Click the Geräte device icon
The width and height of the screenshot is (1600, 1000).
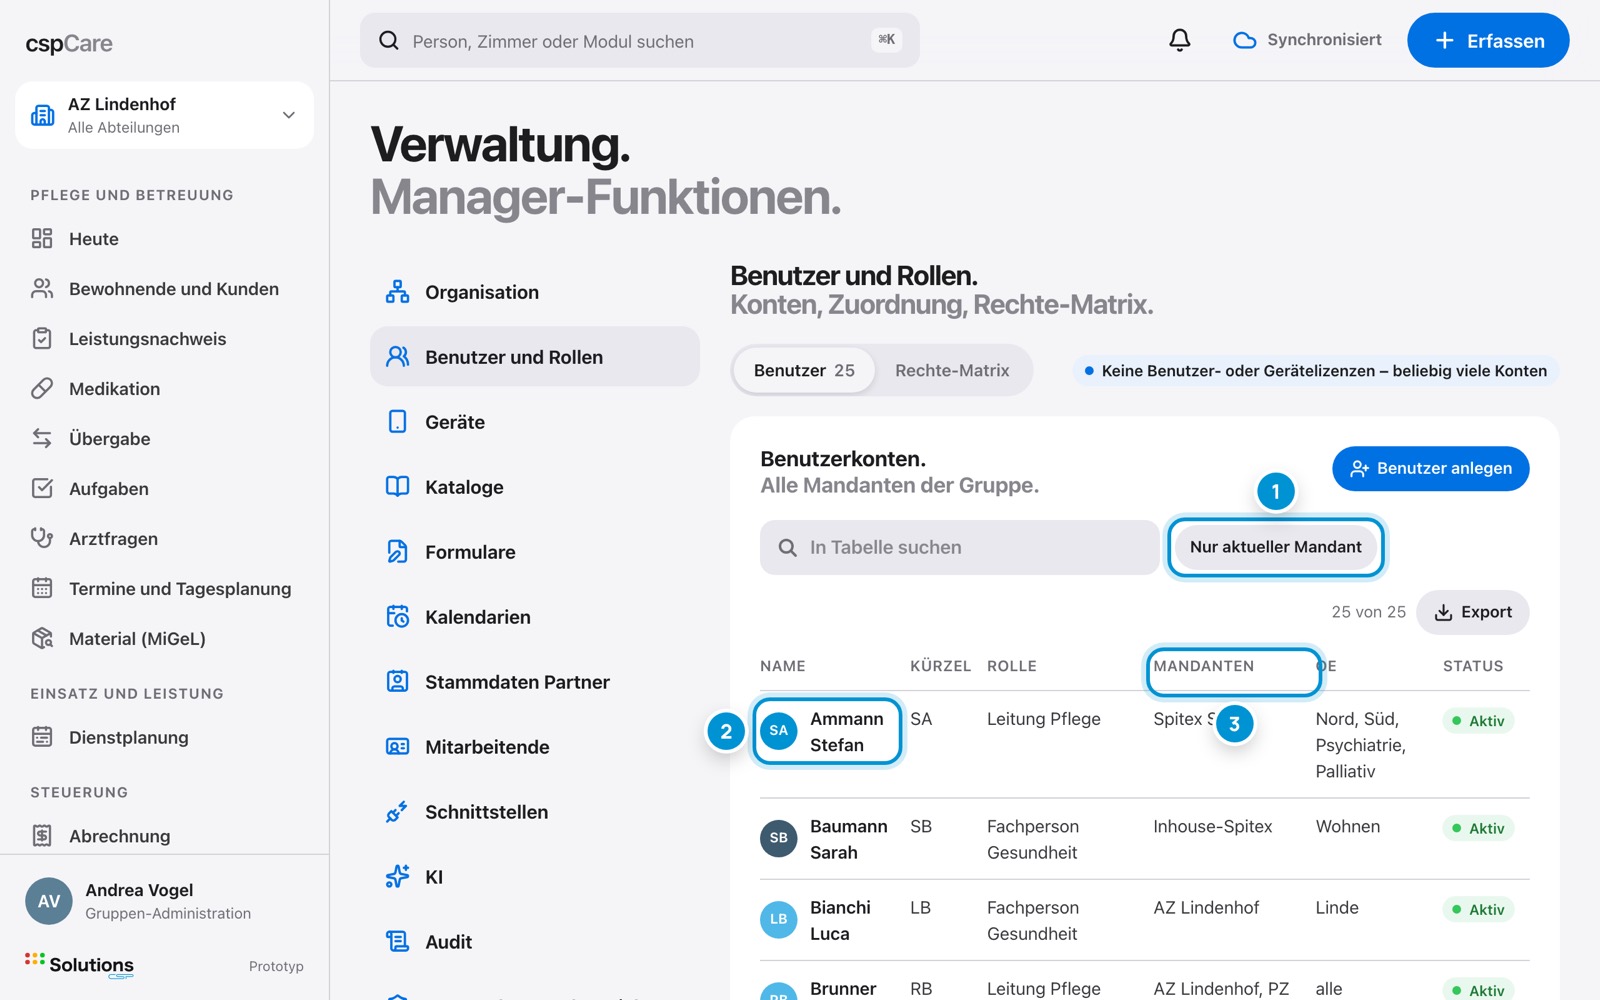click(x=397, y=422)
